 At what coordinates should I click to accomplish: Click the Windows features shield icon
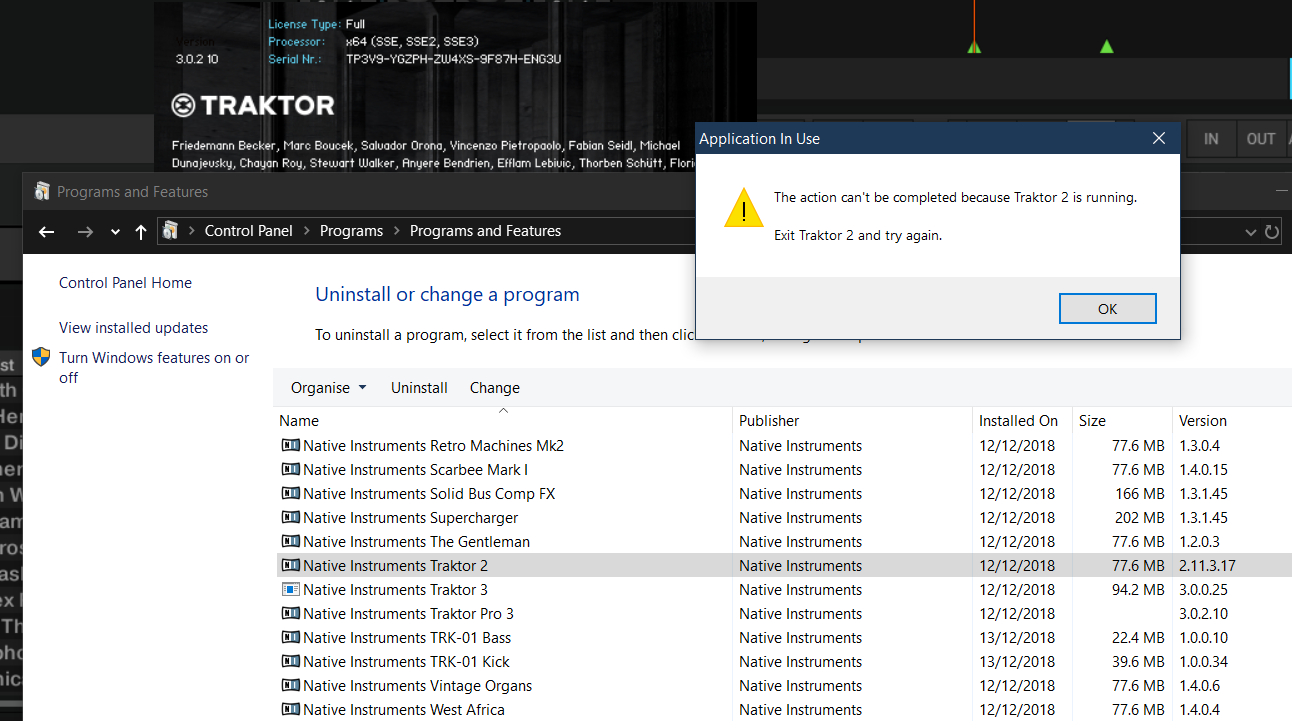click(x=41, y=358)
